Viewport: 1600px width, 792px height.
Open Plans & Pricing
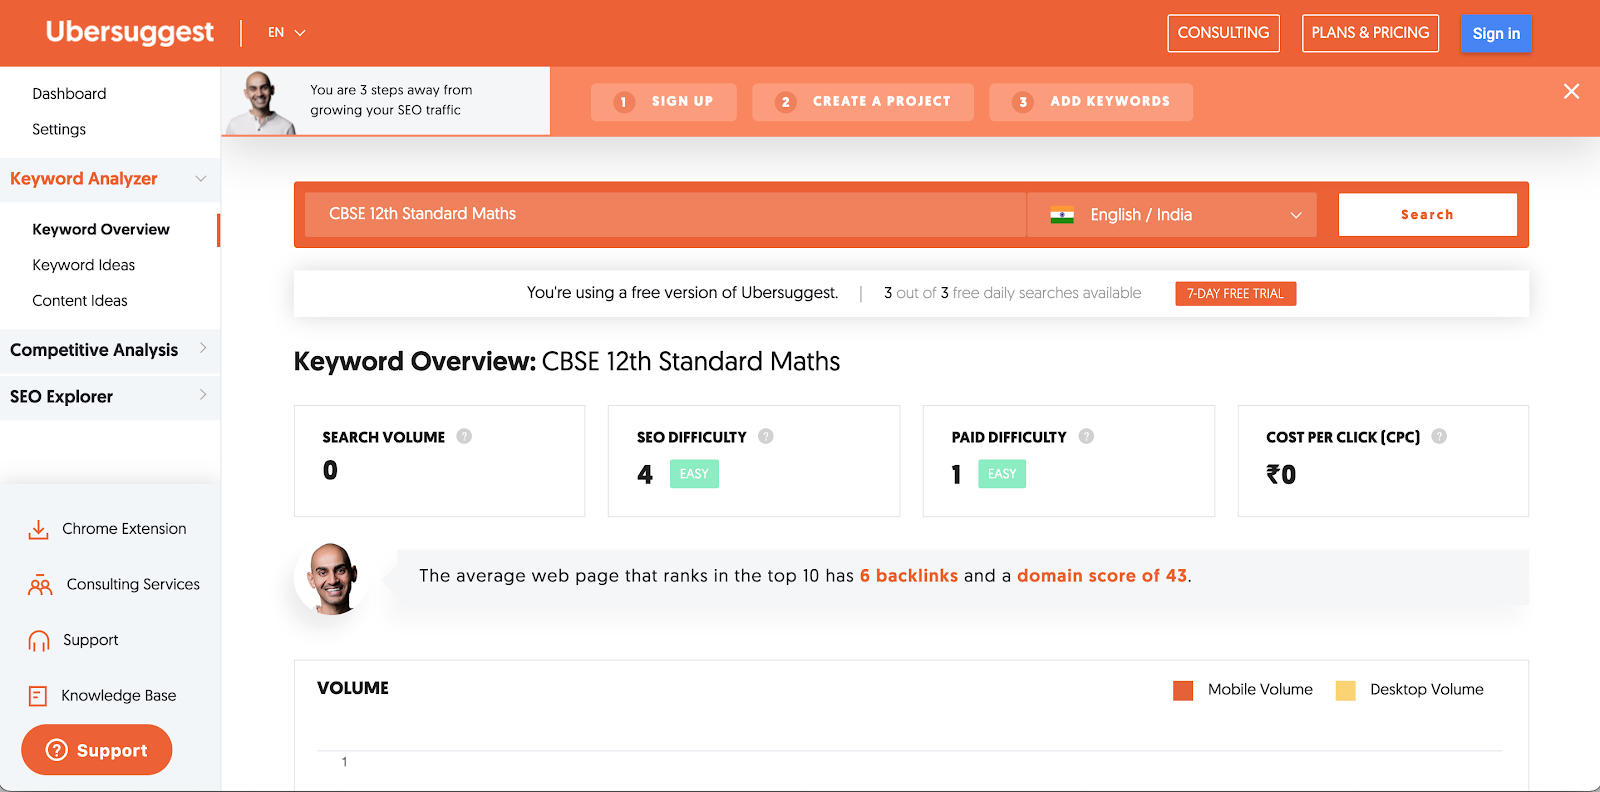point(1370,33)
